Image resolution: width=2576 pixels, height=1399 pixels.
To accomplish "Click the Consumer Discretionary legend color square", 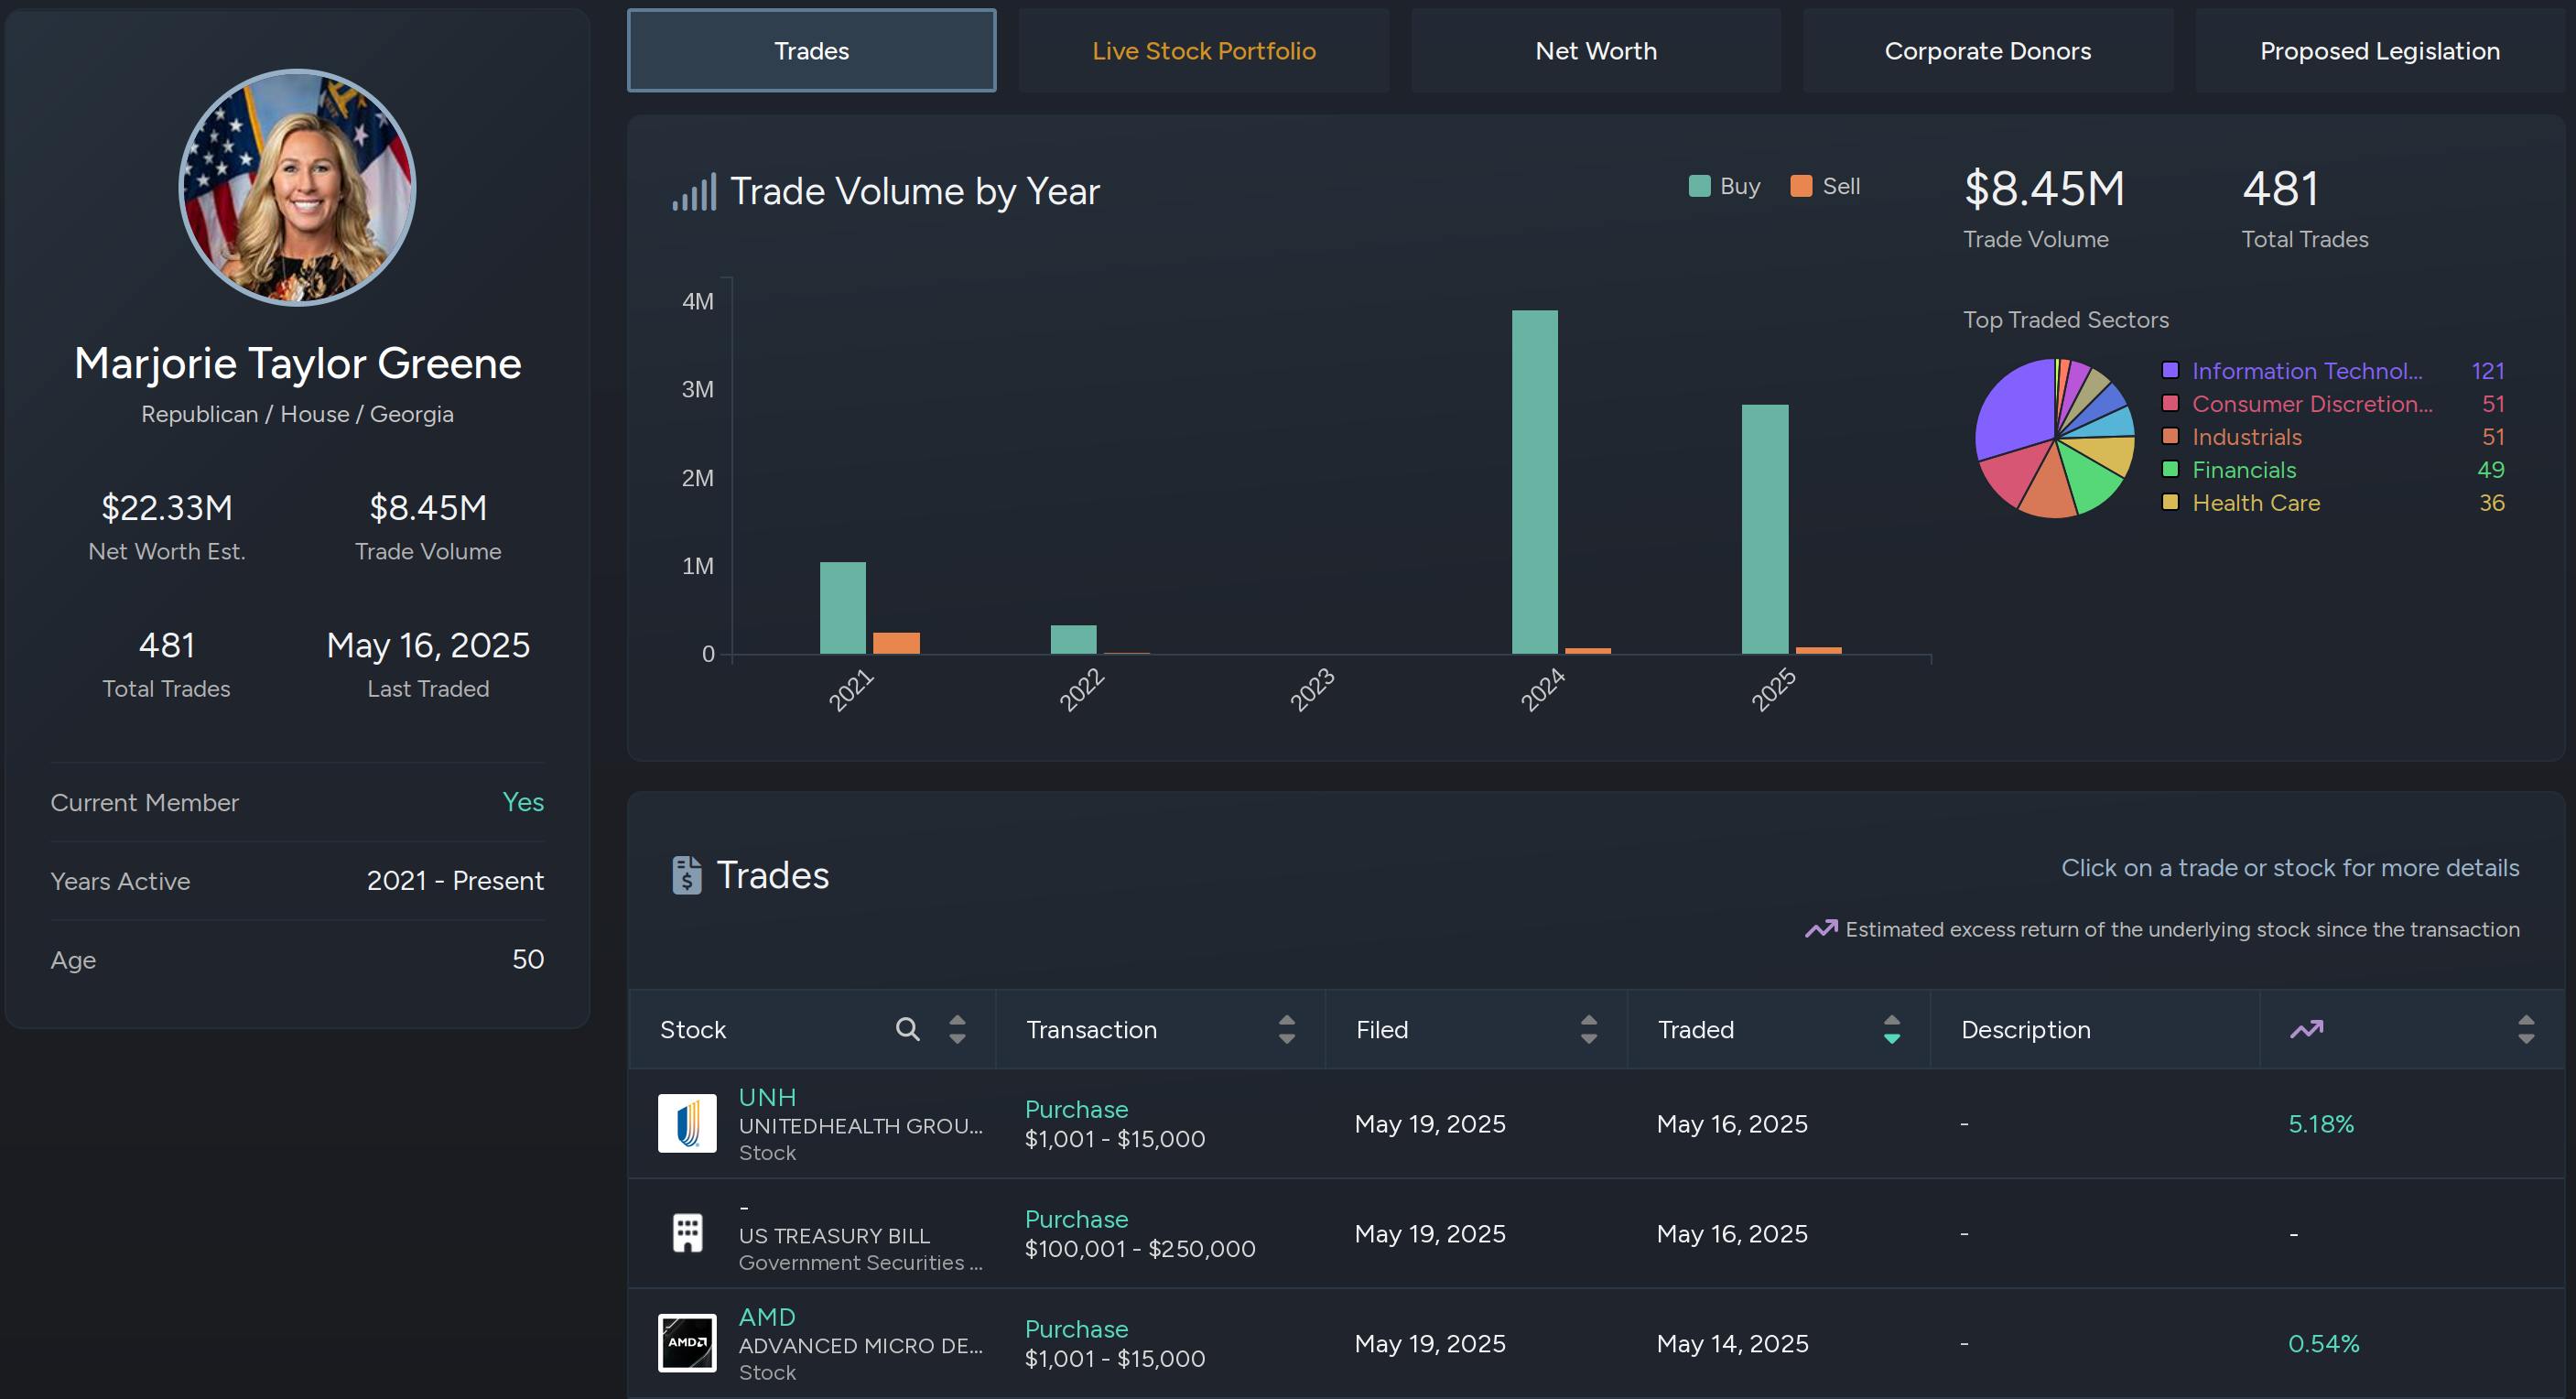I will 2170,404.
